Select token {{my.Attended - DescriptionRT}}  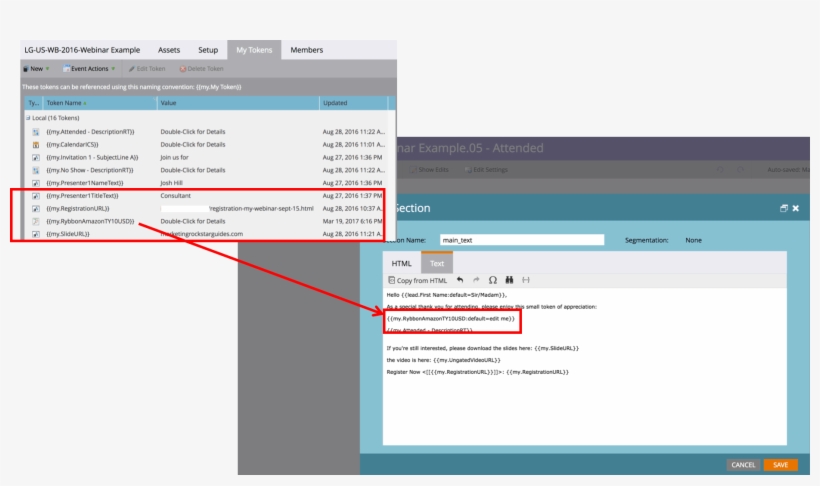coord(90,132)
